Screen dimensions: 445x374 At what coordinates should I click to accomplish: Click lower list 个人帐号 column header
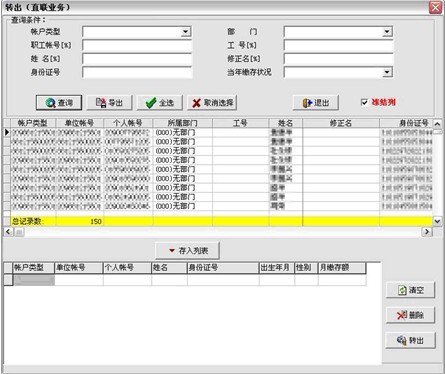click(x=127, y=268)
